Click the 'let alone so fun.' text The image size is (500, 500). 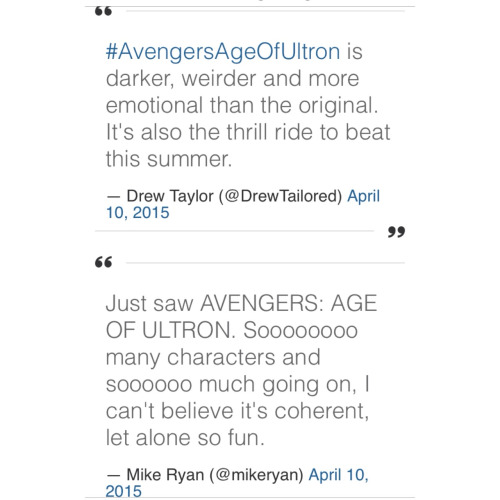click(x=185, y=437)
